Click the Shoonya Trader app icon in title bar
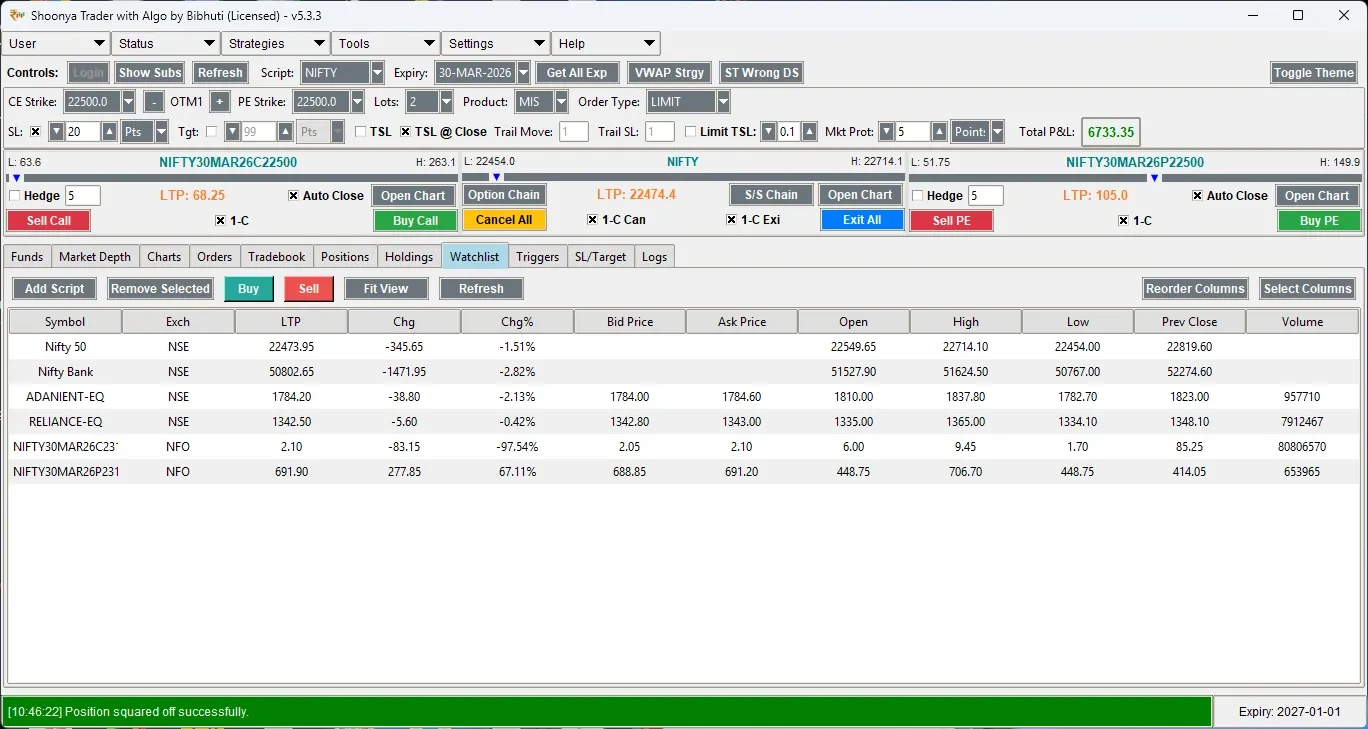Viewport: 1368px width, 729px height. 16,15
